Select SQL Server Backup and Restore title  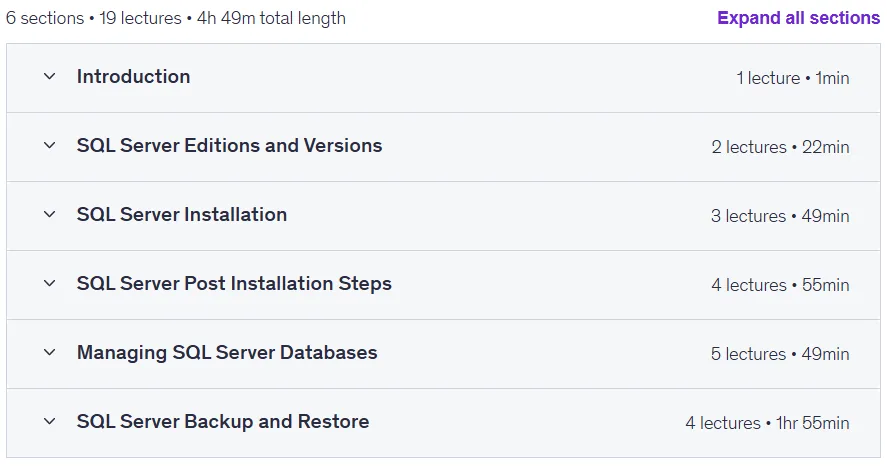pos(223,422)
